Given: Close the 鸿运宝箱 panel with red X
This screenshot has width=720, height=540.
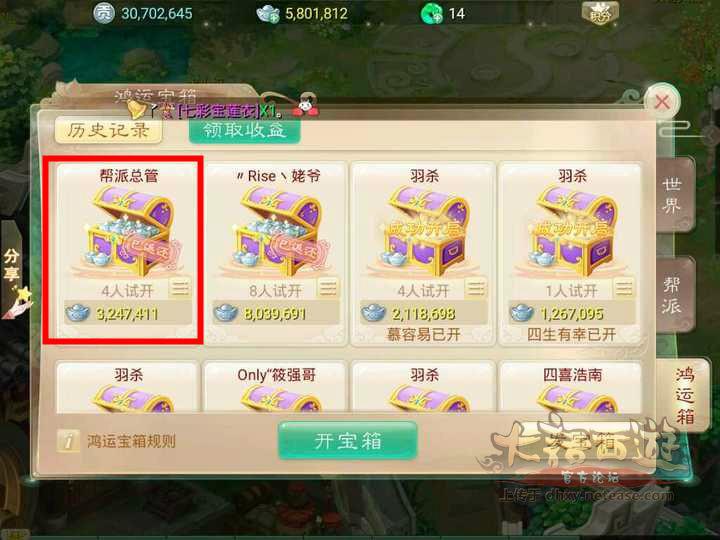Looking at the screenshot, I should pos(662,102).
